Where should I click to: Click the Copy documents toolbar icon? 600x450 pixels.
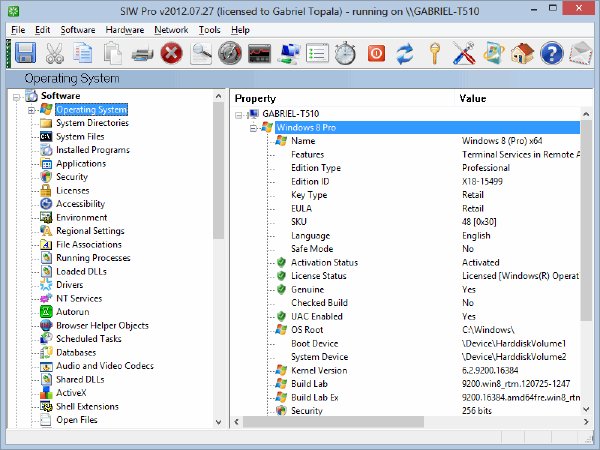coord(83,53)
